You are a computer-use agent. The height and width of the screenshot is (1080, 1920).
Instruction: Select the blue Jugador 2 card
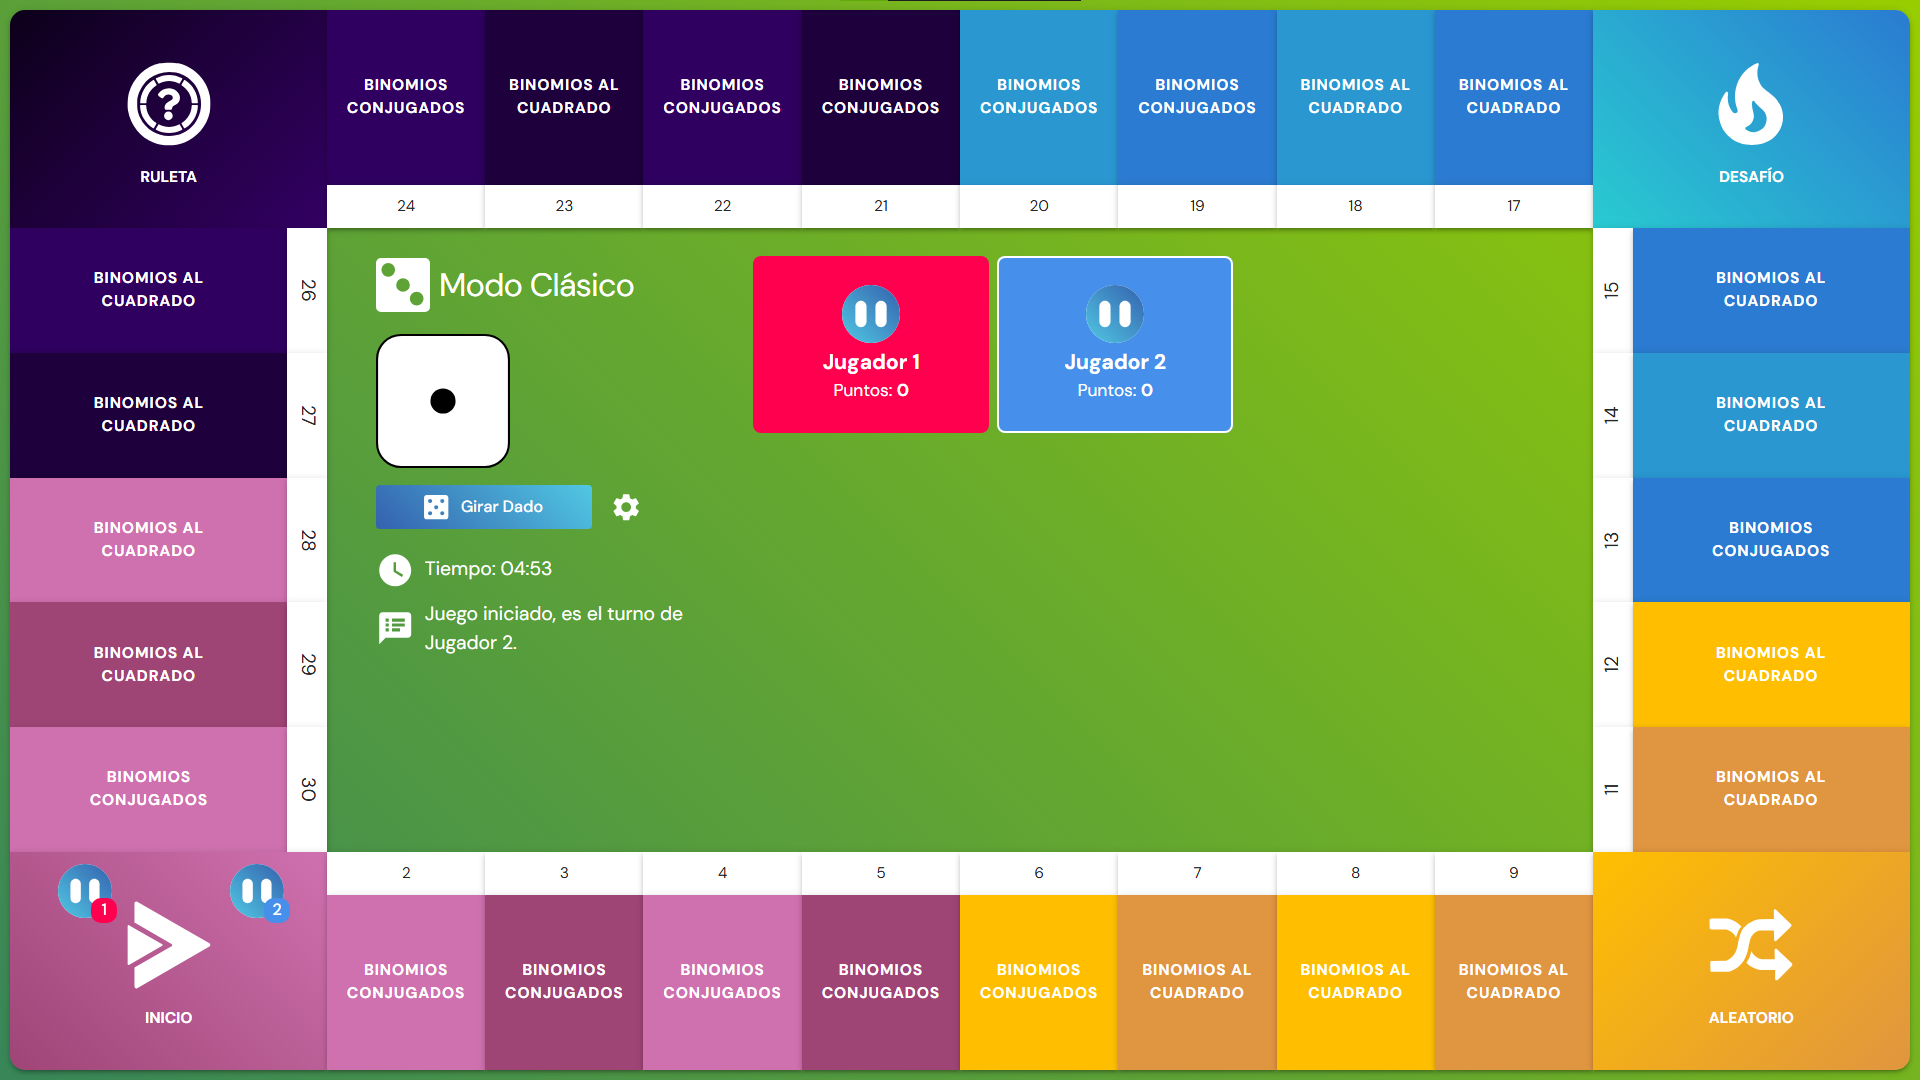(1114, 344)
